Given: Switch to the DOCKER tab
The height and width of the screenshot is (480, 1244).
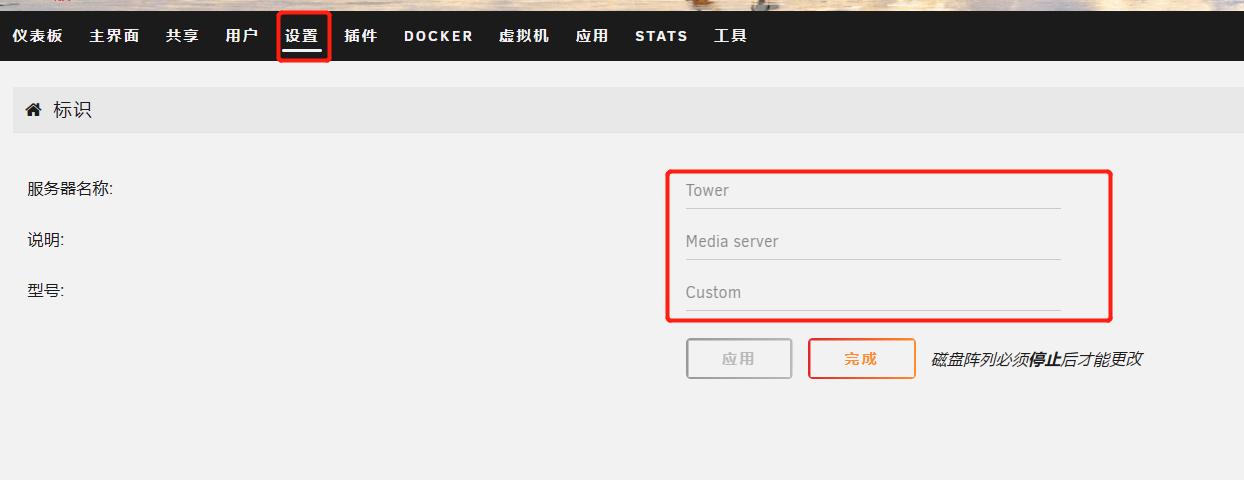Looking at the screenshot, I should pos(438,36).
